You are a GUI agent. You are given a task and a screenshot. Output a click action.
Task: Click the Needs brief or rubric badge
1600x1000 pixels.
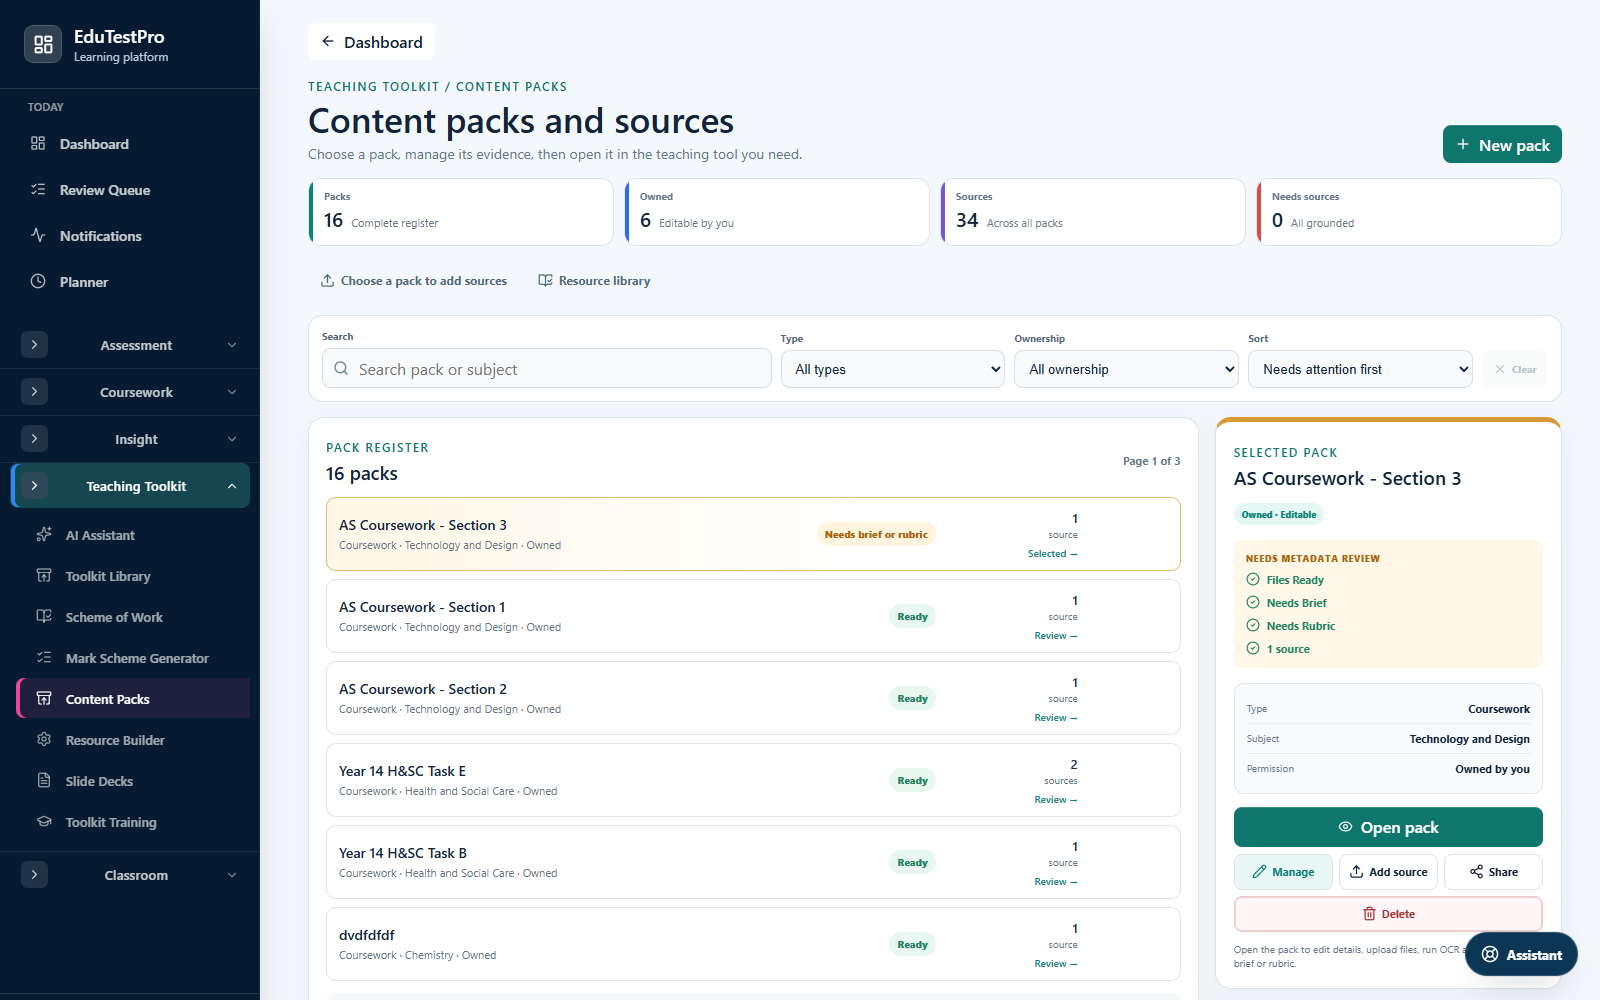coord(876,534)
